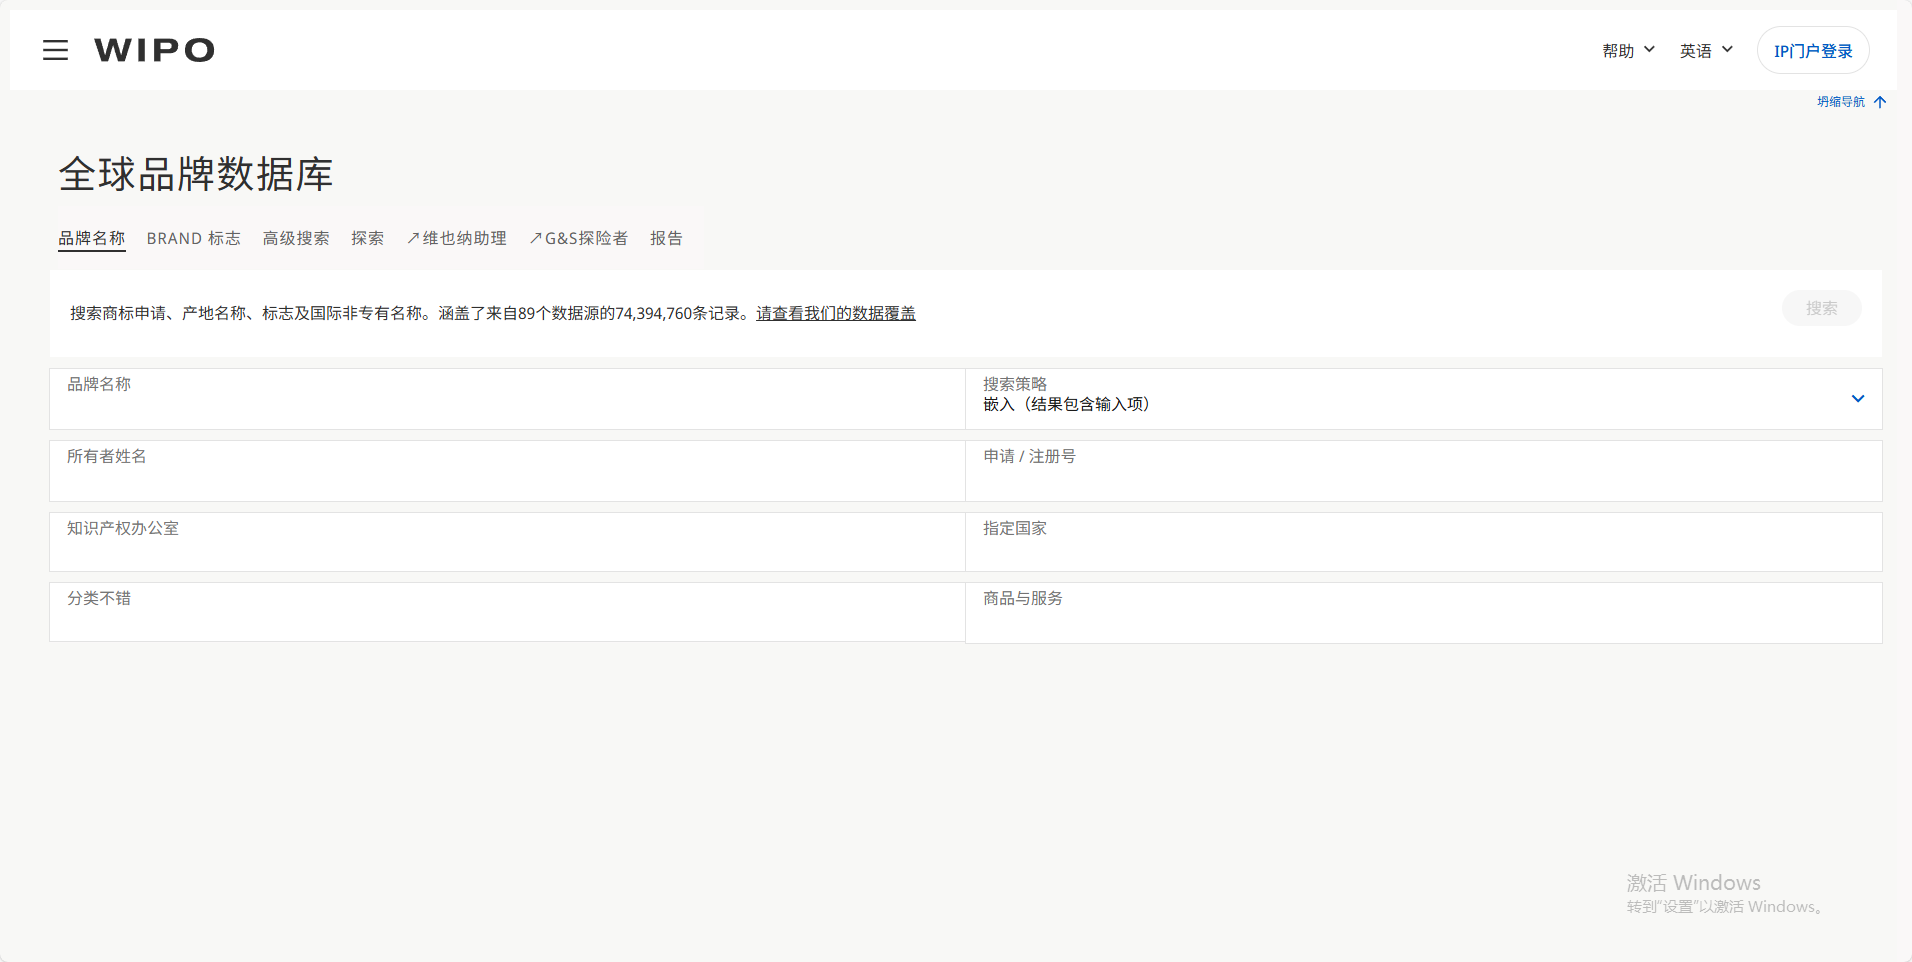1912x962 pixels.
Task: Open the 探索 tab
Action: coord(367,238)
